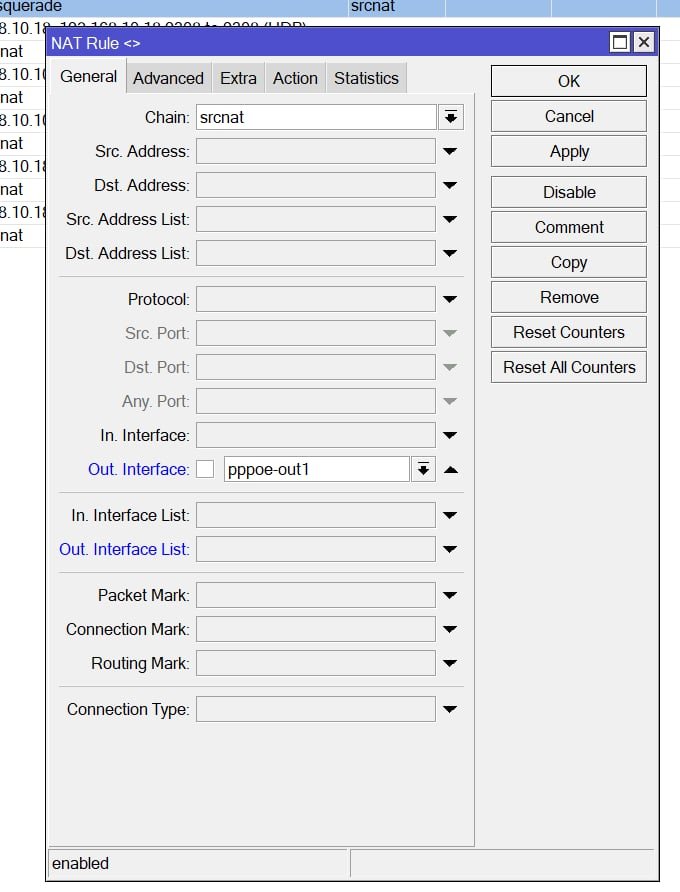Expand the Packet Mark field
Screen dimensions: 680x892
(x=450, y=596)
